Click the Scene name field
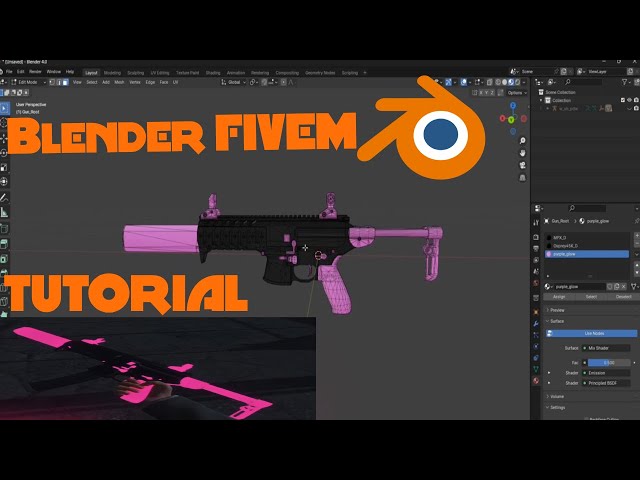Viewport: 640px width, 480px height. 536,71
